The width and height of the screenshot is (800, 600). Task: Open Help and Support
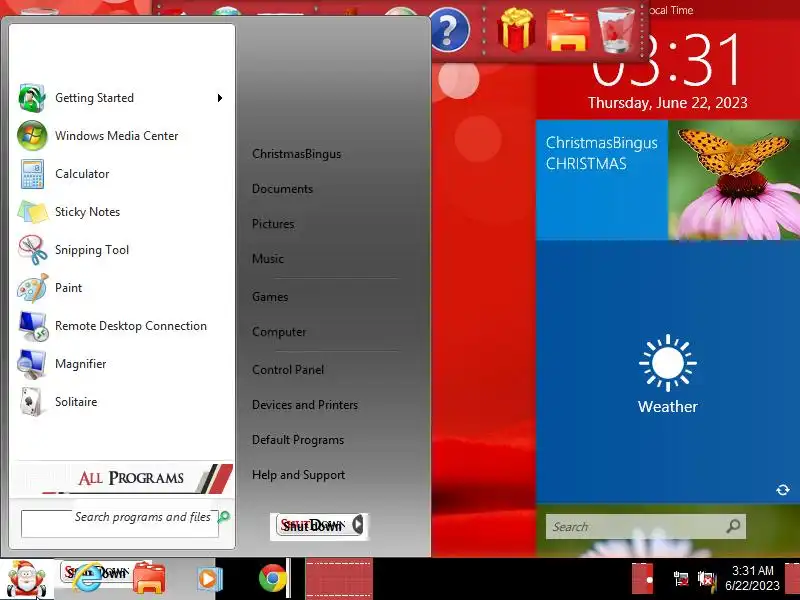click(298, 475)
